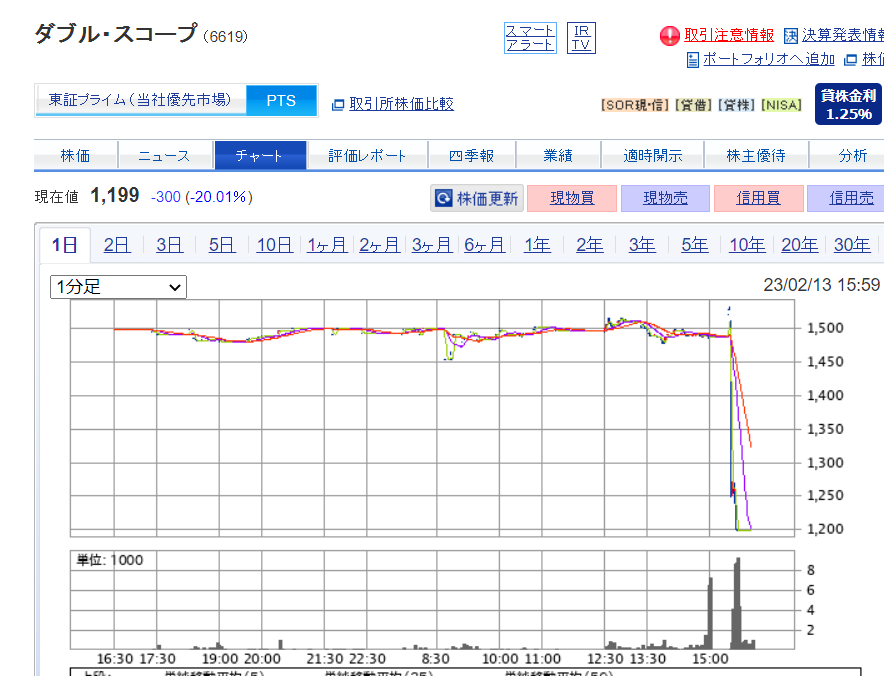Switch to the チャート tab

260,155
